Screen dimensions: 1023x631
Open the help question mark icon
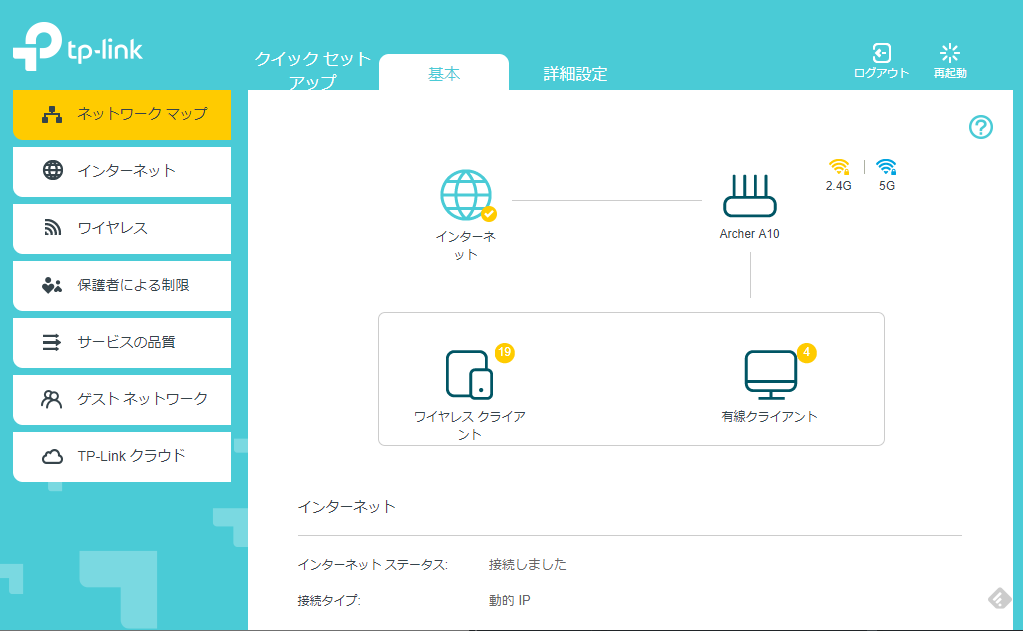click(x=981, y=127)
